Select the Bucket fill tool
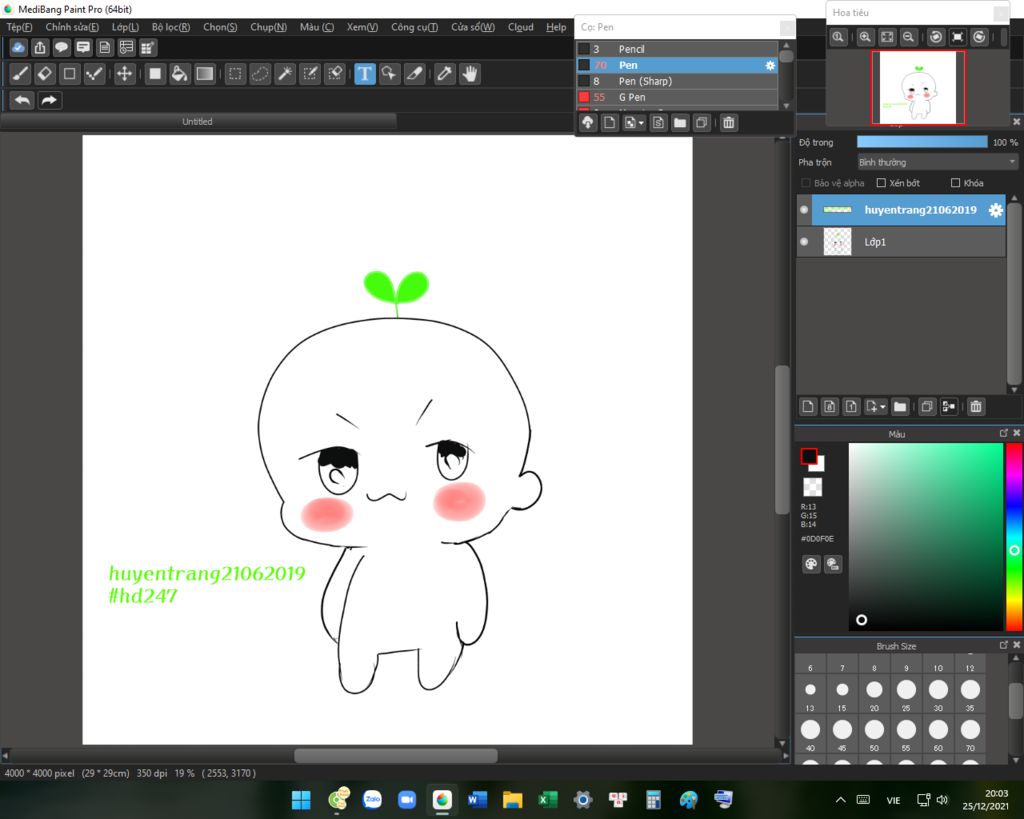 click(x=179, y=74)
